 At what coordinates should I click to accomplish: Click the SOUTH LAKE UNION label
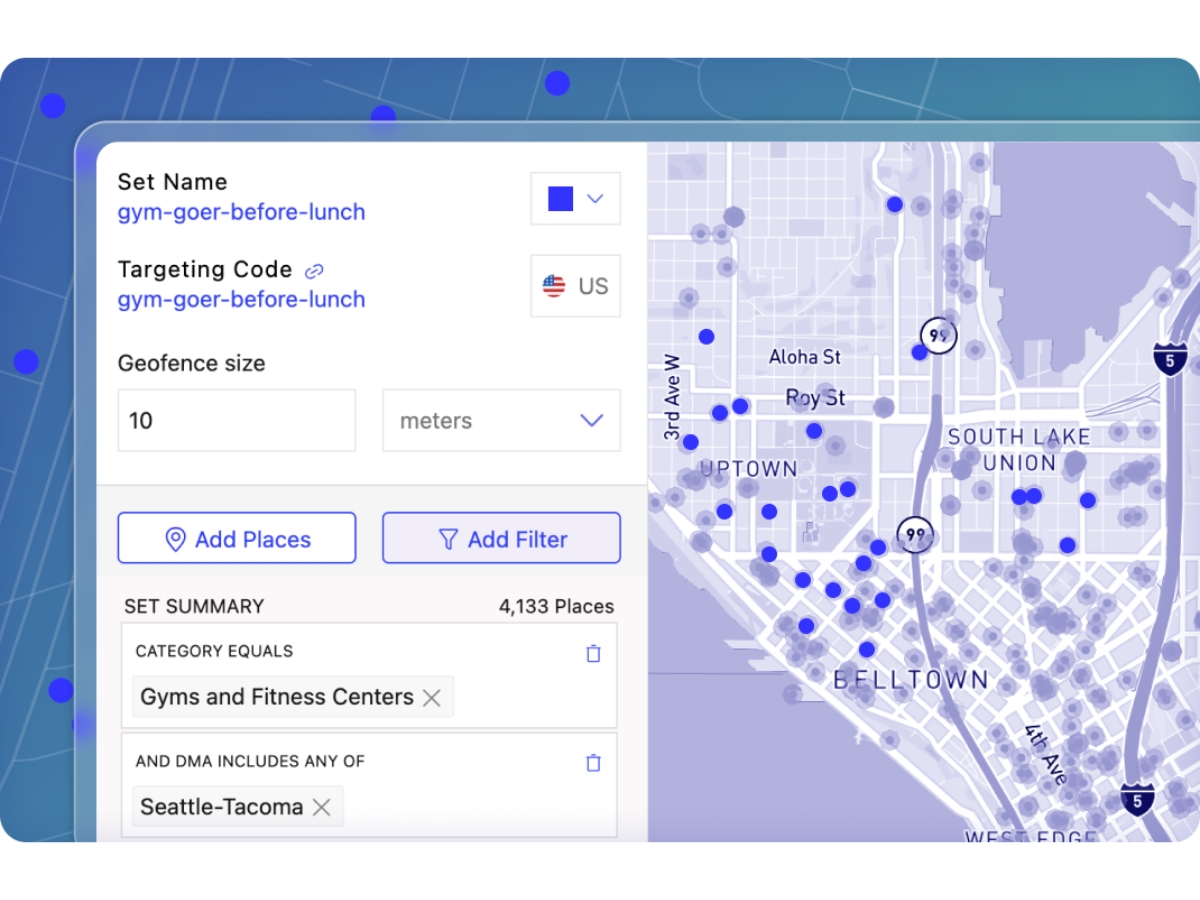point(1019,450)
